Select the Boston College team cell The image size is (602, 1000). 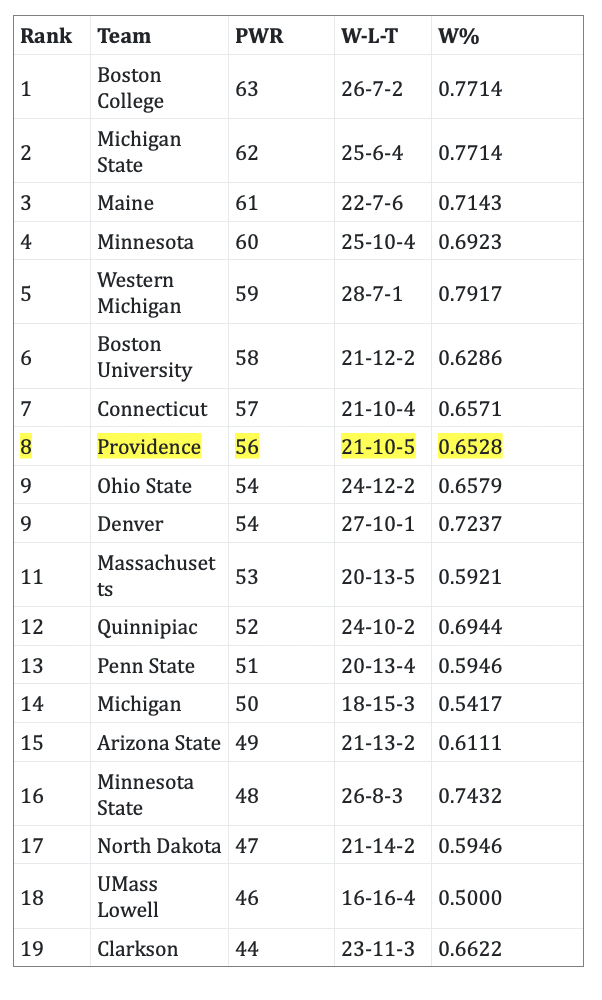(x=130, y=88)
